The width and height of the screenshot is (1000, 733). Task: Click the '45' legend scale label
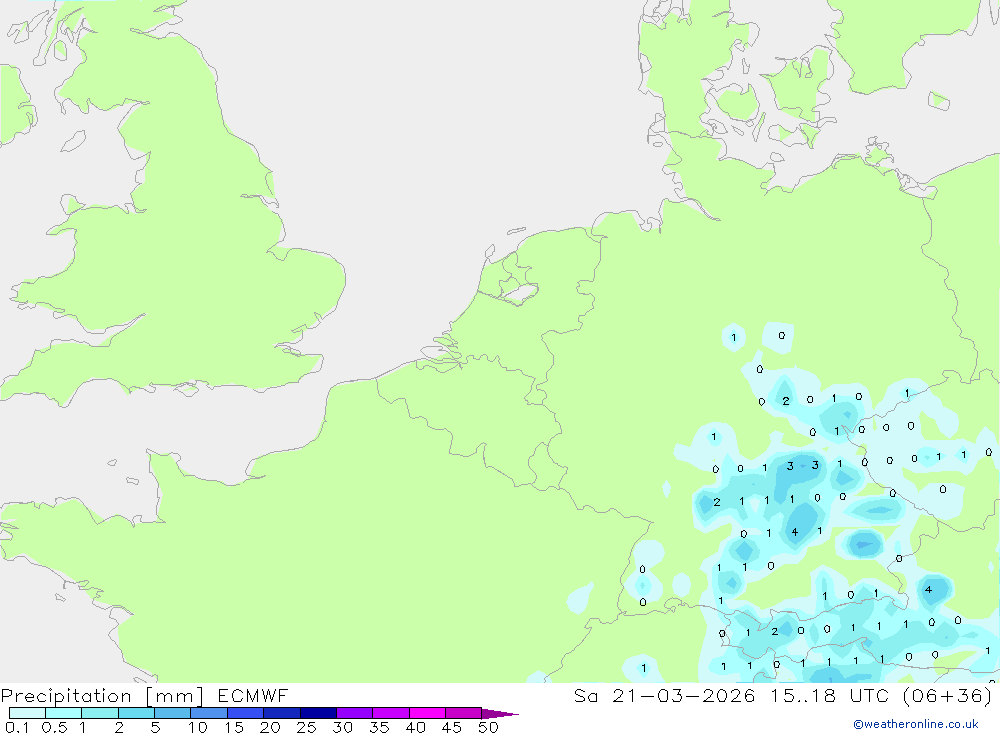coord(452,727)
